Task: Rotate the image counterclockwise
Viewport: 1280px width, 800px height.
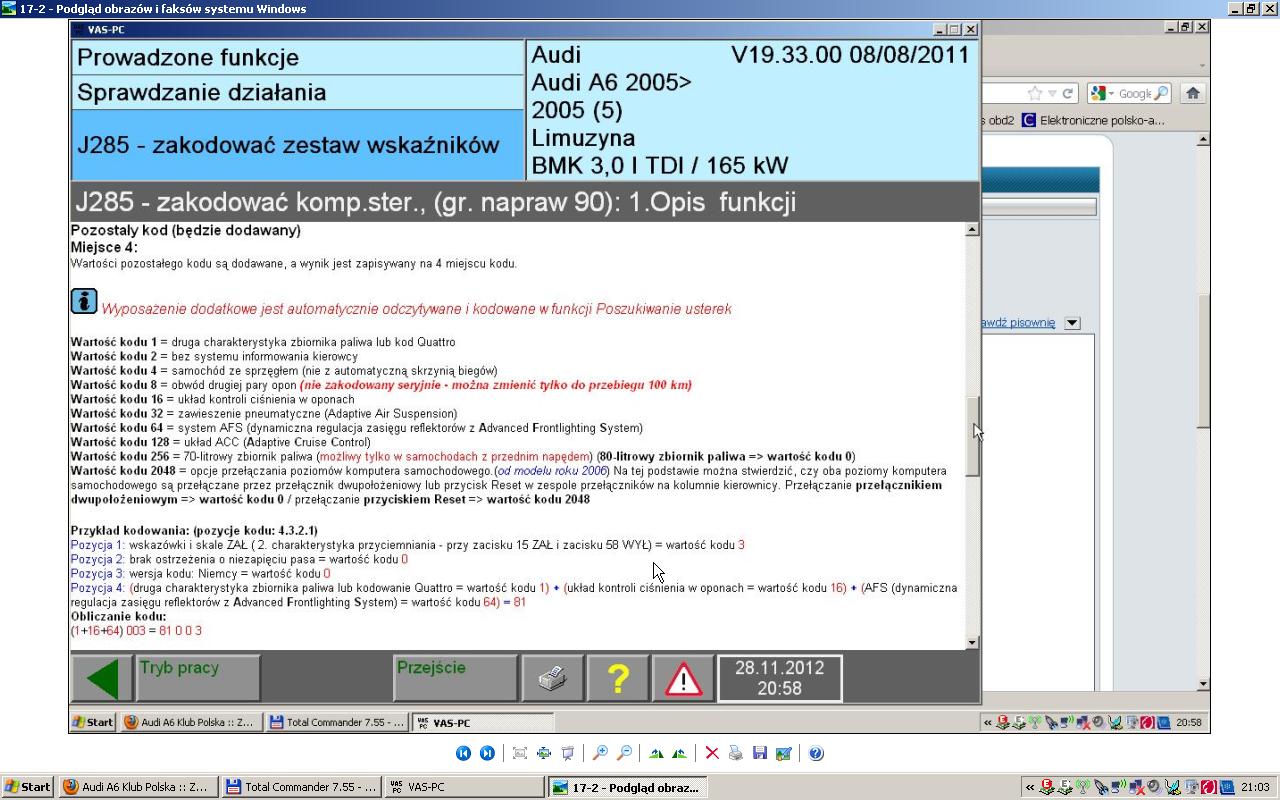Action: [680, 753]
